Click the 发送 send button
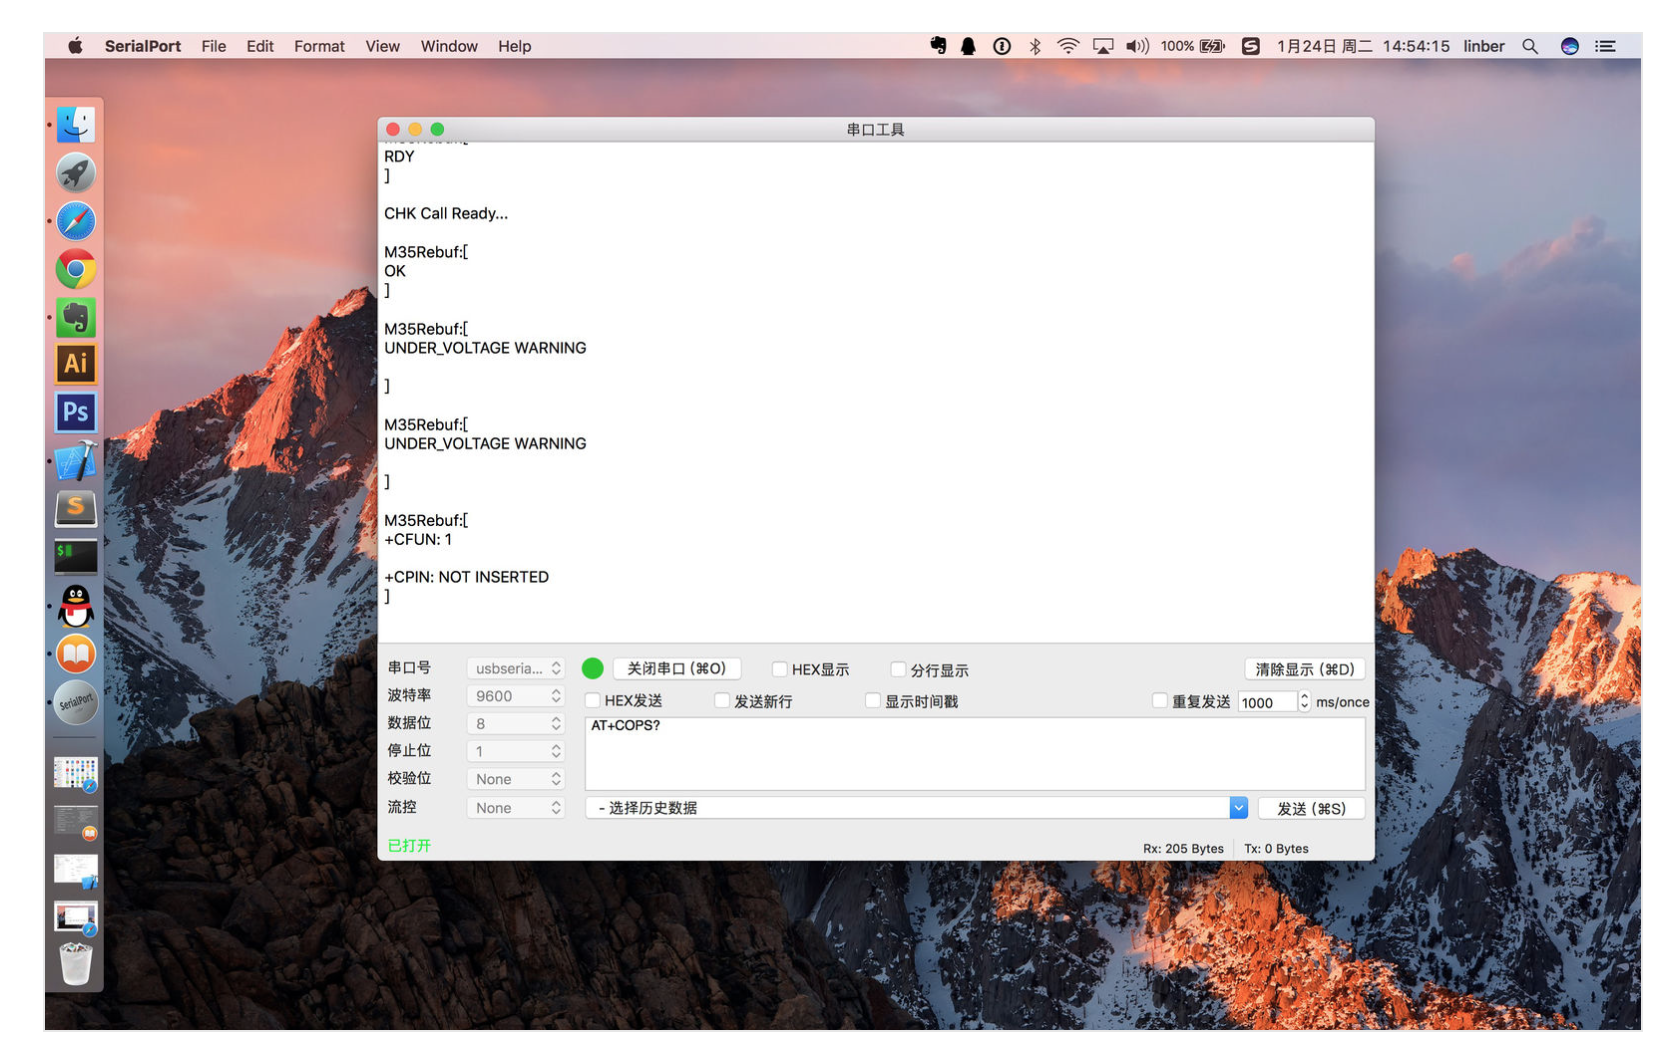This screenshot has width=1668, height=1056. (x=1312, y=808)
